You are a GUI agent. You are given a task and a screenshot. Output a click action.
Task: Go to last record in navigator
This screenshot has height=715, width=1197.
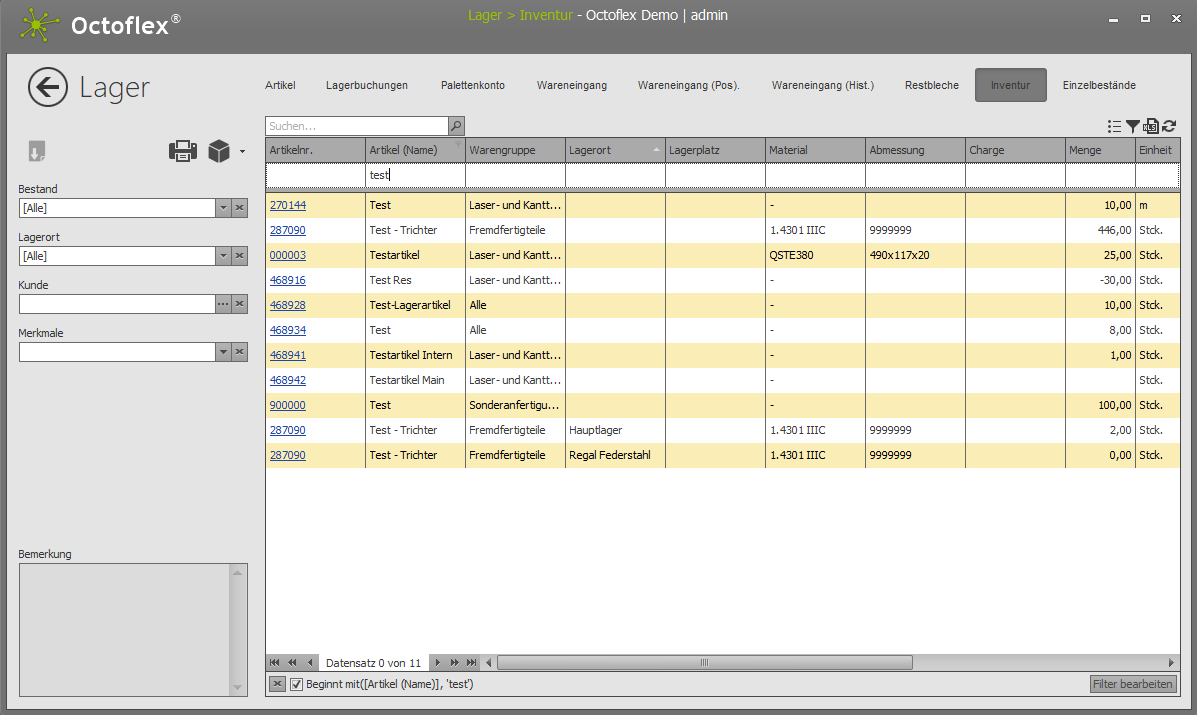471,663
